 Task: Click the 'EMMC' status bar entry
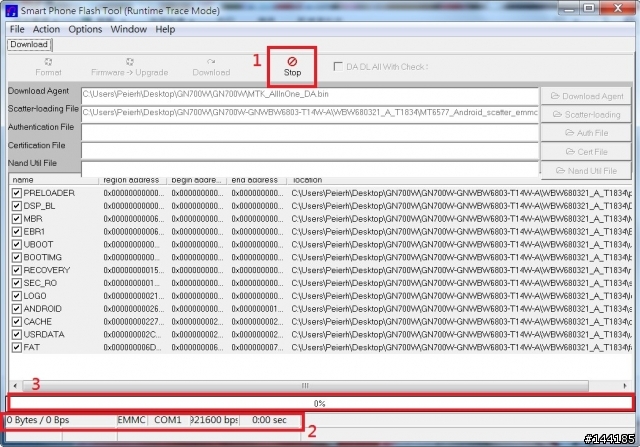[131, 420]
